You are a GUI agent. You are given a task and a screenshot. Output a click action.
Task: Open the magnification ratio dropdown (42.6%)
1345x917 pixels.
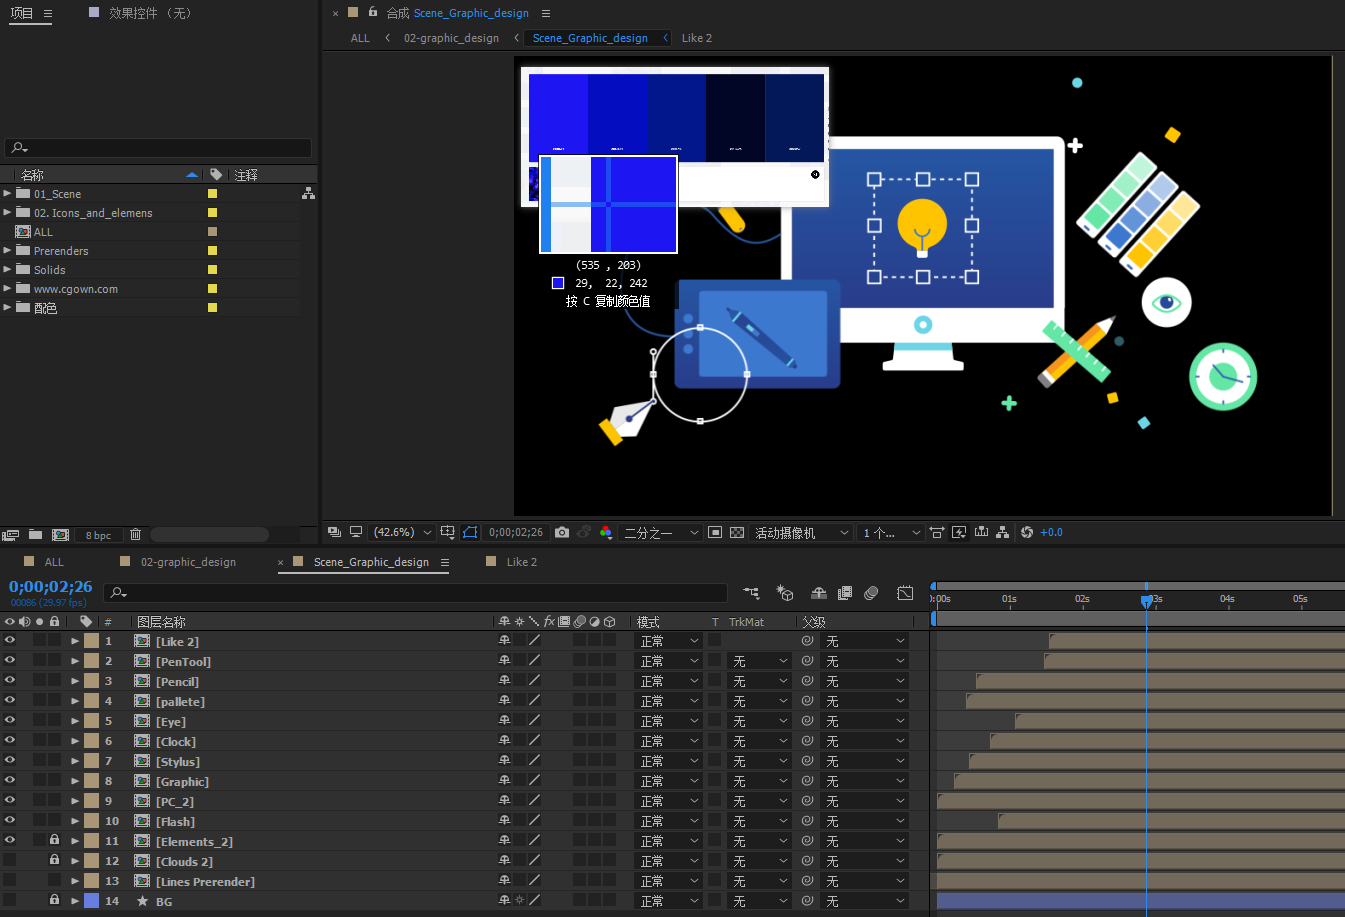(402, 533)
